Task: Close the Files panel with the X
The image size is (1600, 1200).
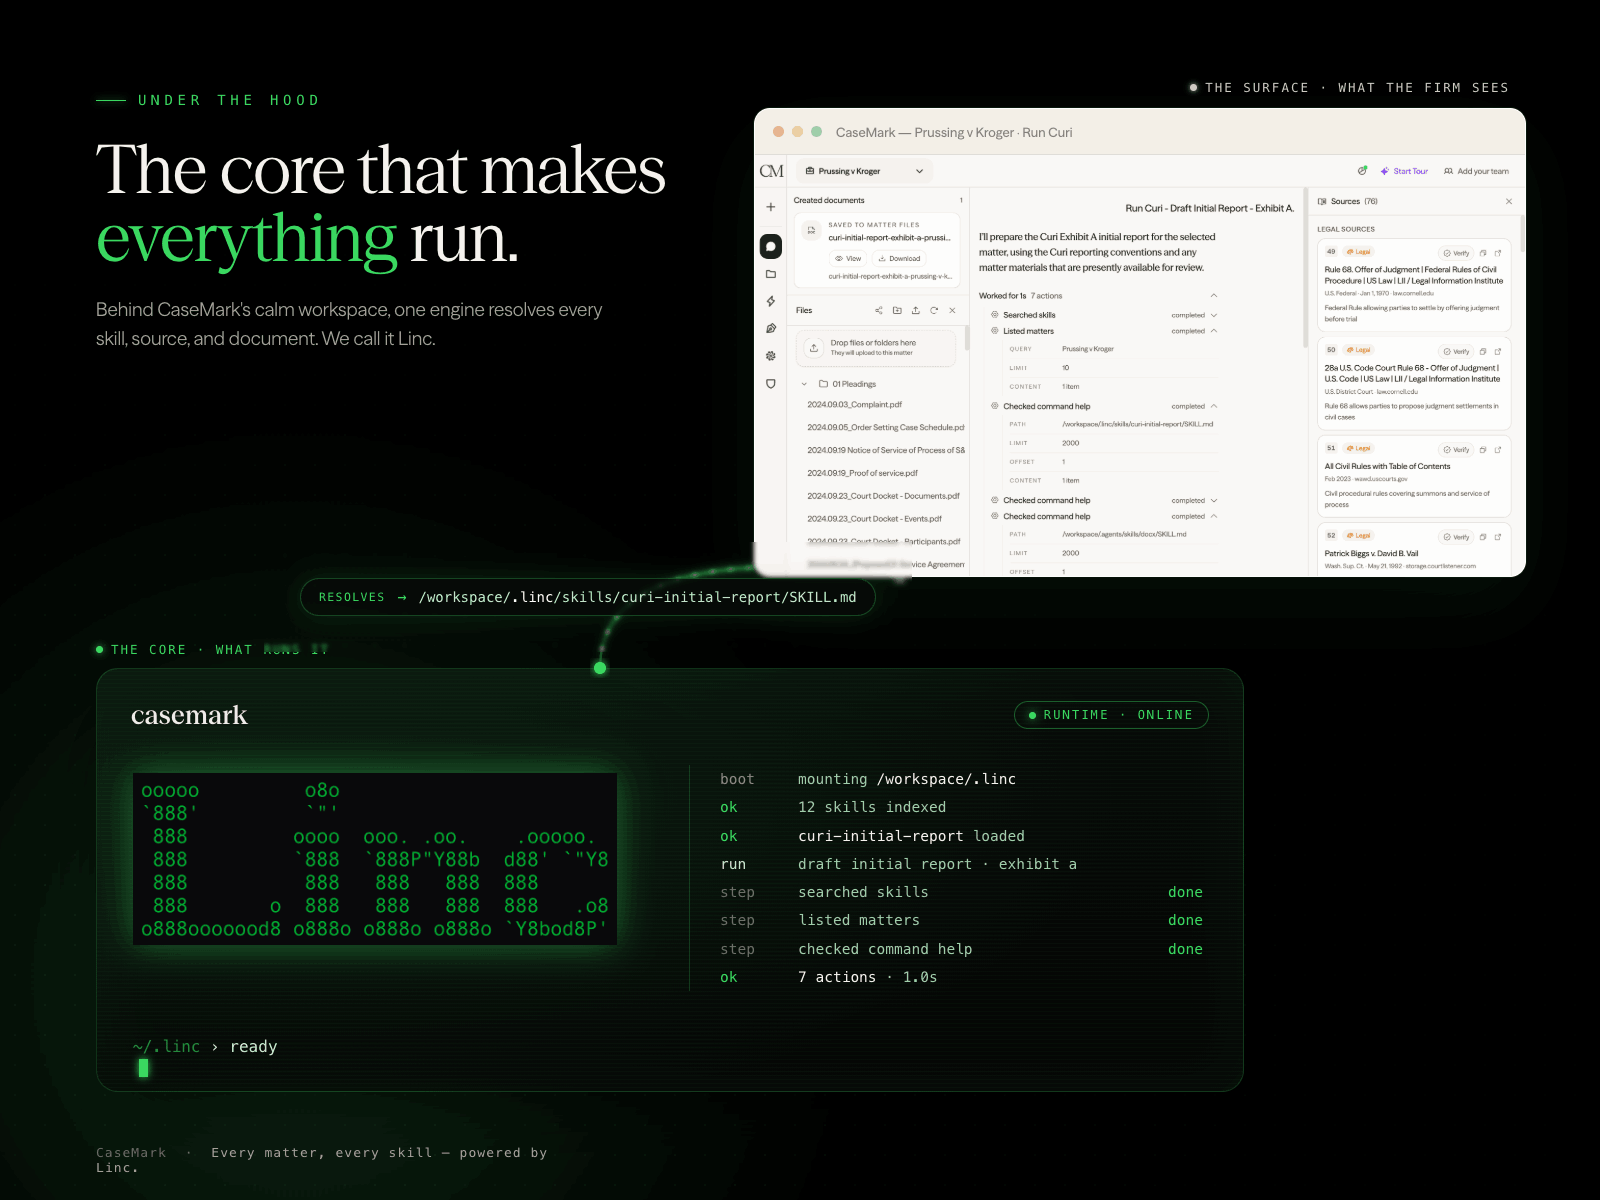Action: coord(952,310)
